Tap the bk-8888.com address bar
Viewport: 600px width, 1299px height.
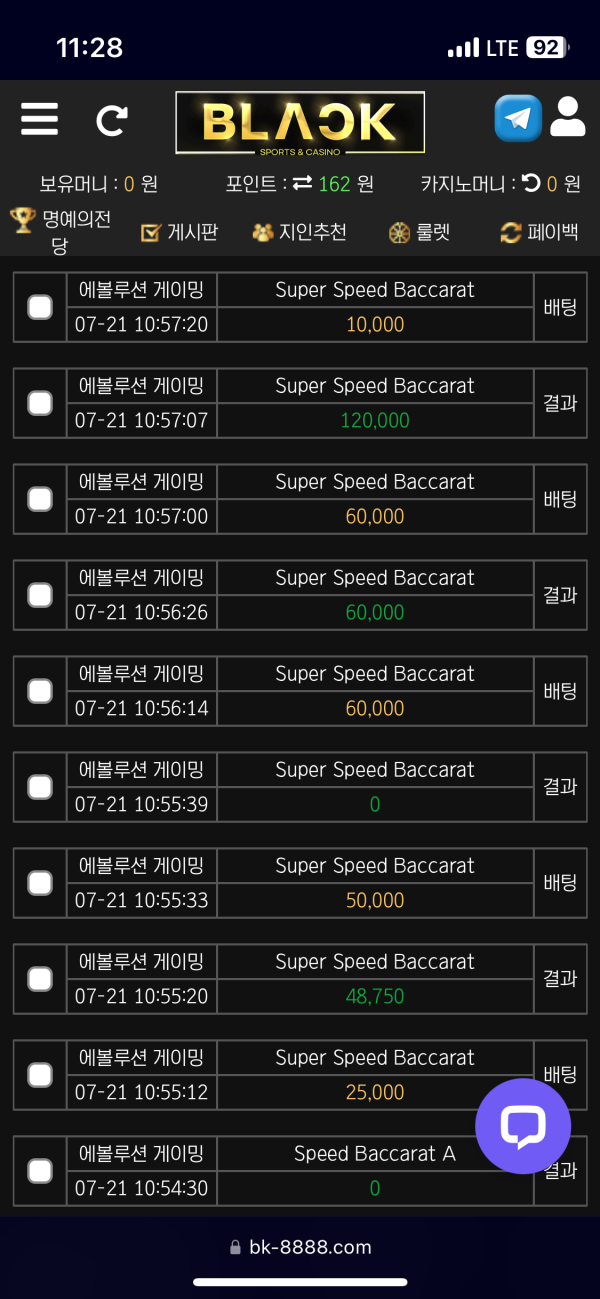point(300,1247)
